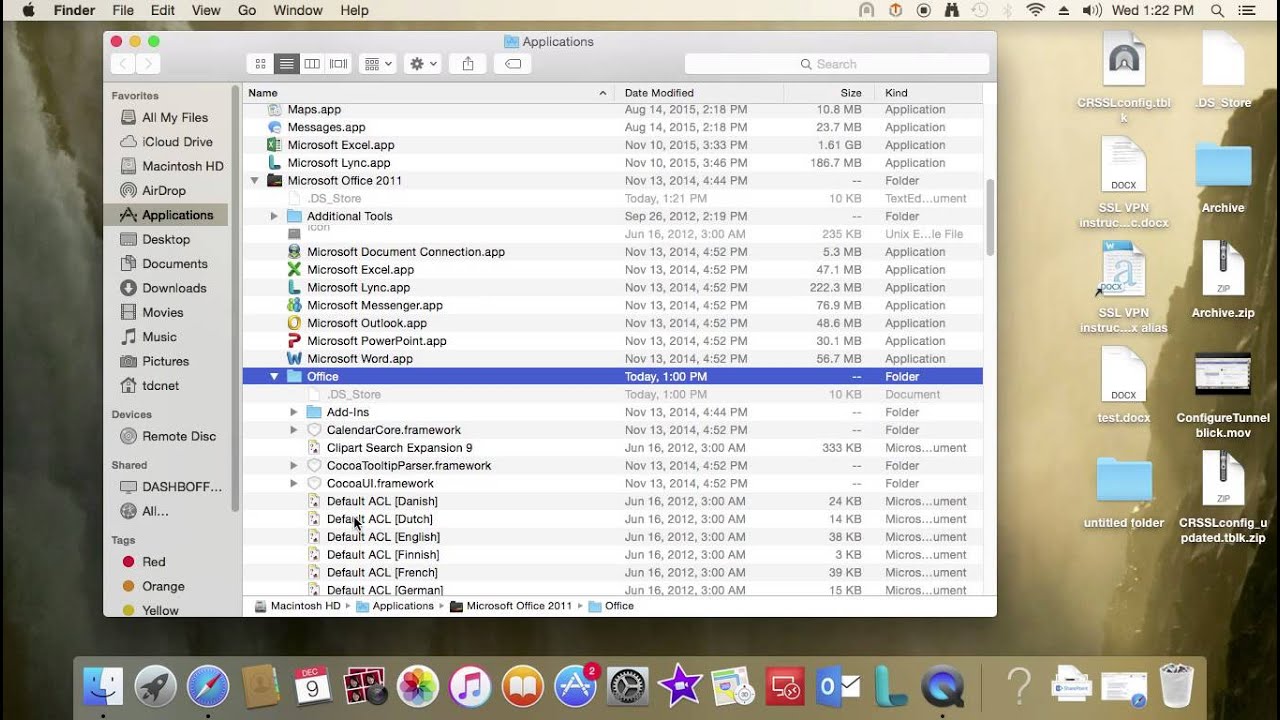Open the App Store from the Dock
The width and height of the screenshot is (1280, 720).
[576, 686]
